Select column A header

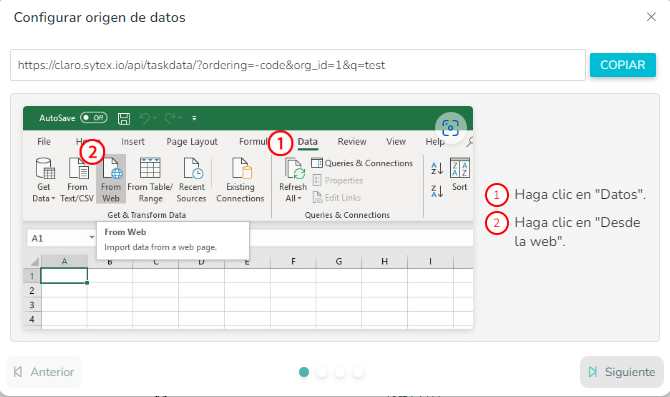click(x=64, y=262)
